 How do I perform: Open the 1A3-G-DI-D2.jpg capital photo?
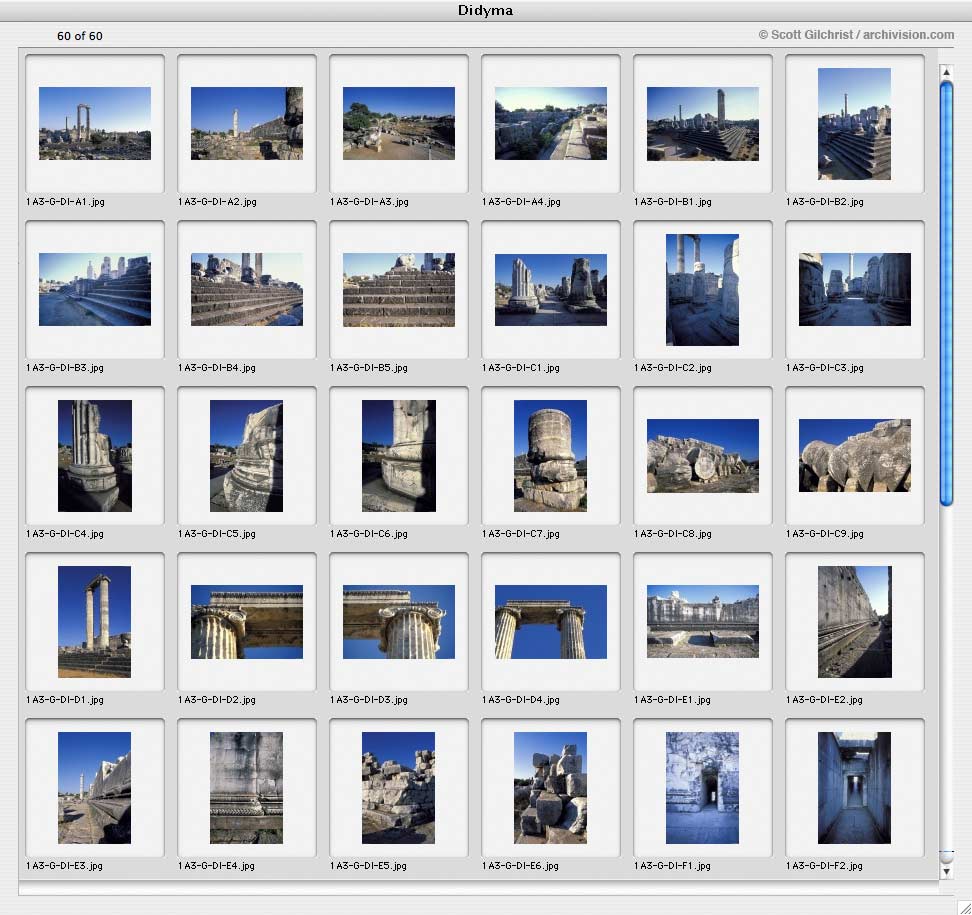(x=247, y=622)
